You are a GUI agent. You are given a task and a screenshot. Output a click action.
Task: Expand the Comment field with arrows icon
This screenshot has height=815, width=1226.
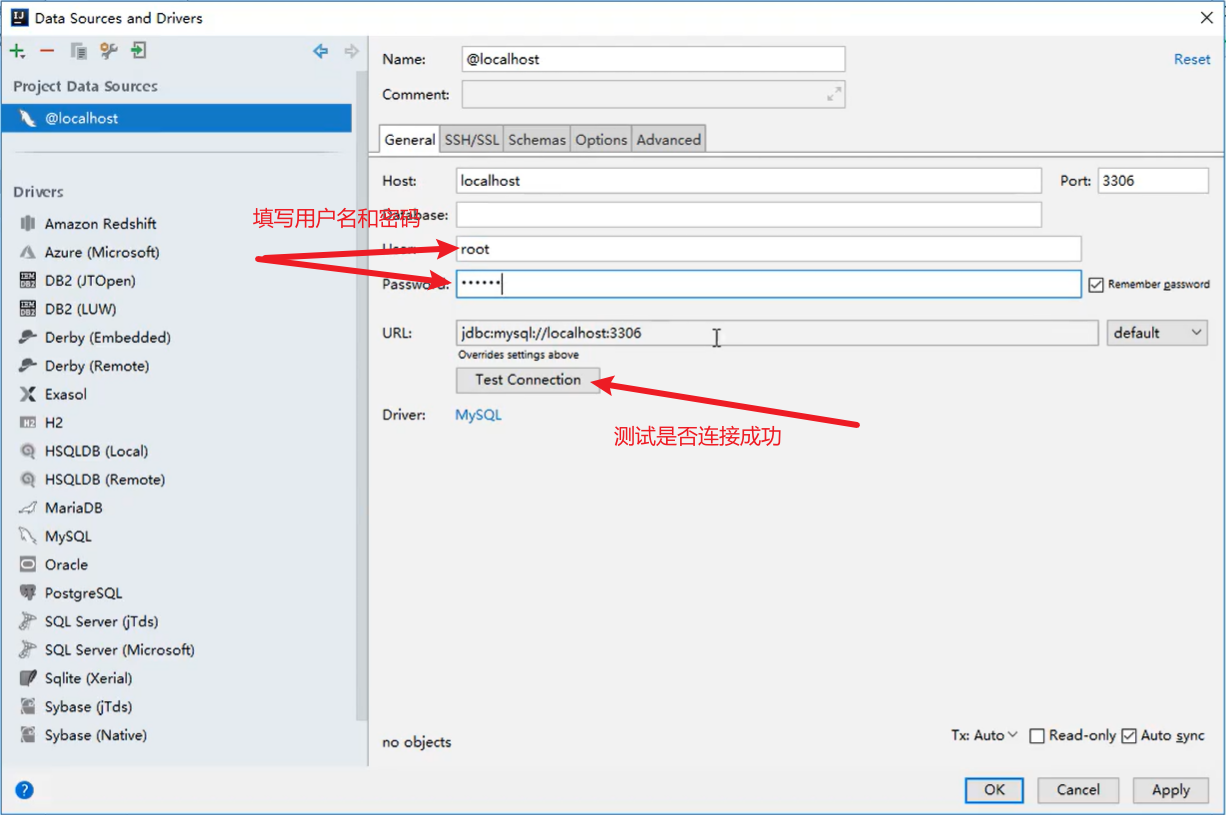click(x=834, y=94)
